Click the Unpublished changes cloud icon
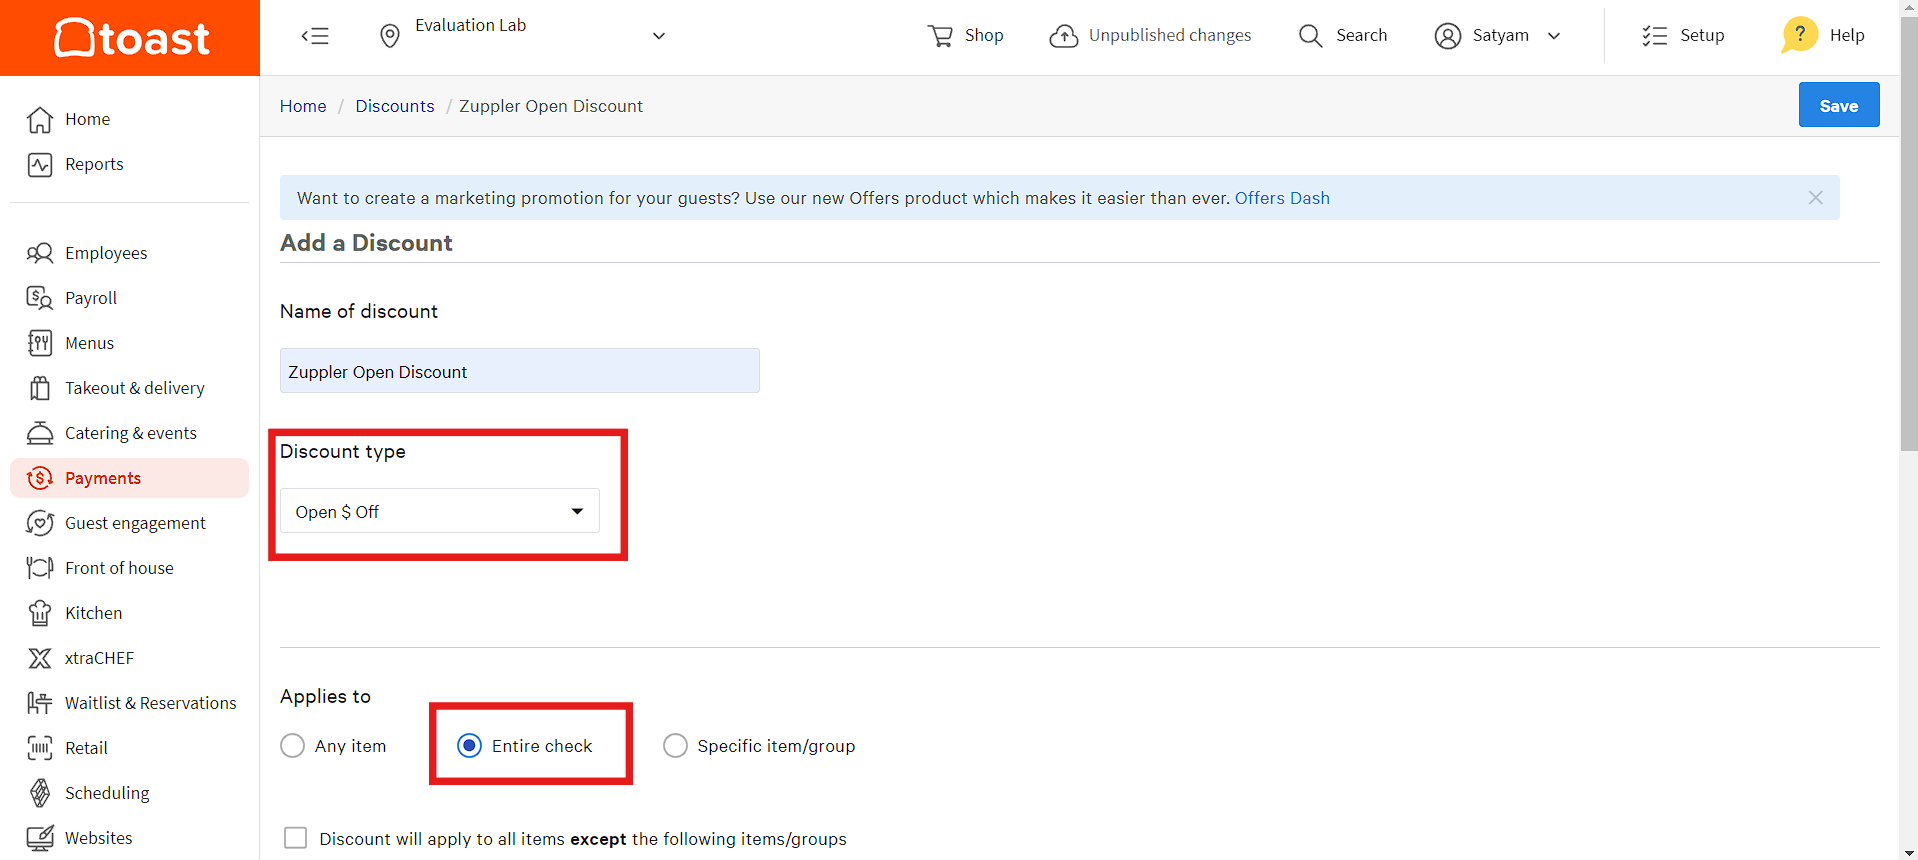 click(1064, 36)
